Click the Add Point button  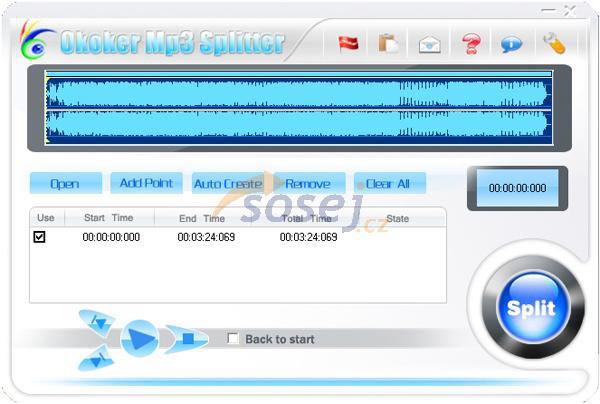(x=146, y=183)
